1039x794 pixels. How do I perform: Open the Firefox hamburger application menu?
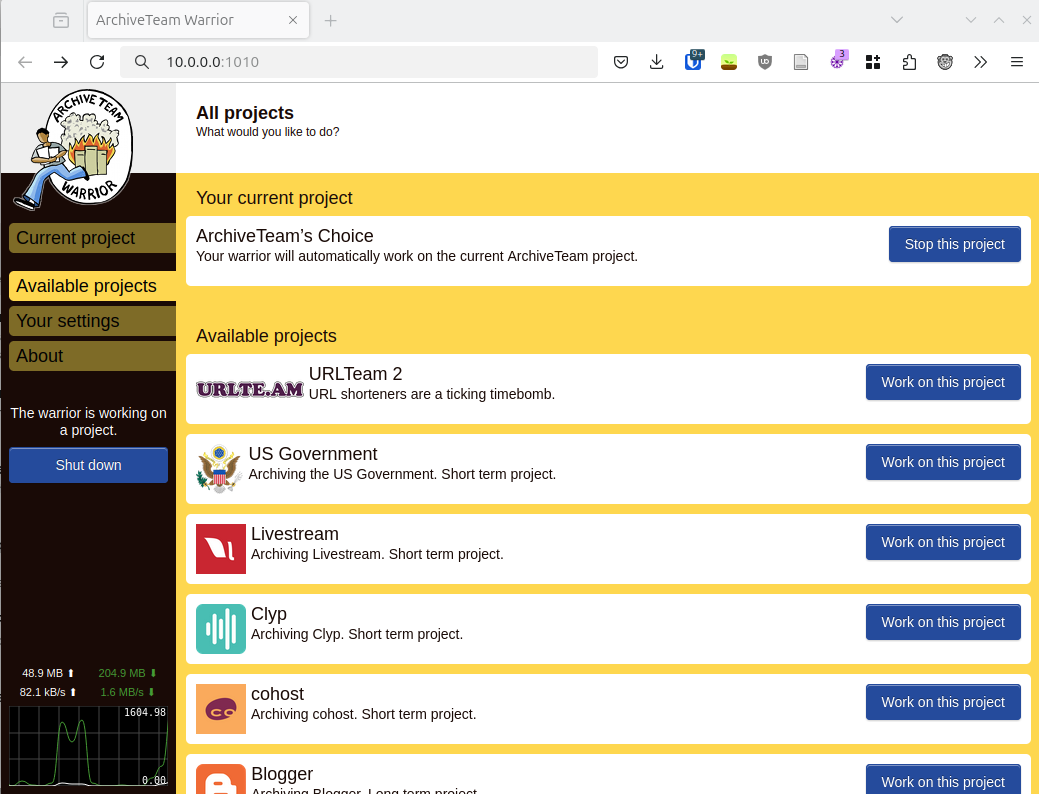point(1017,62)
